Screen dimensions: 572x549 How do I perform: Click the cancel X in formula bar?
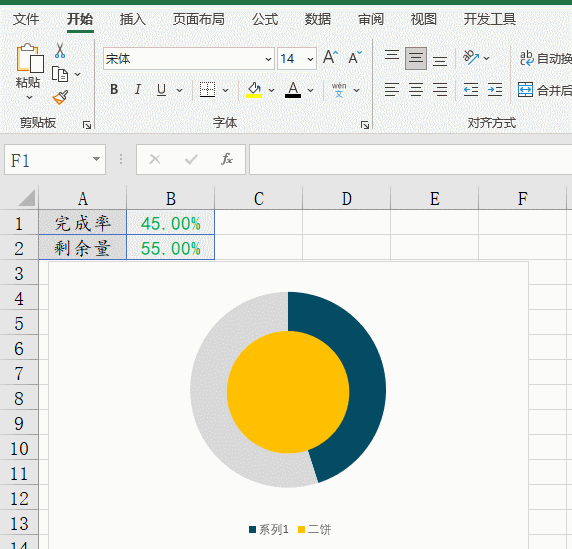[155, 159]
